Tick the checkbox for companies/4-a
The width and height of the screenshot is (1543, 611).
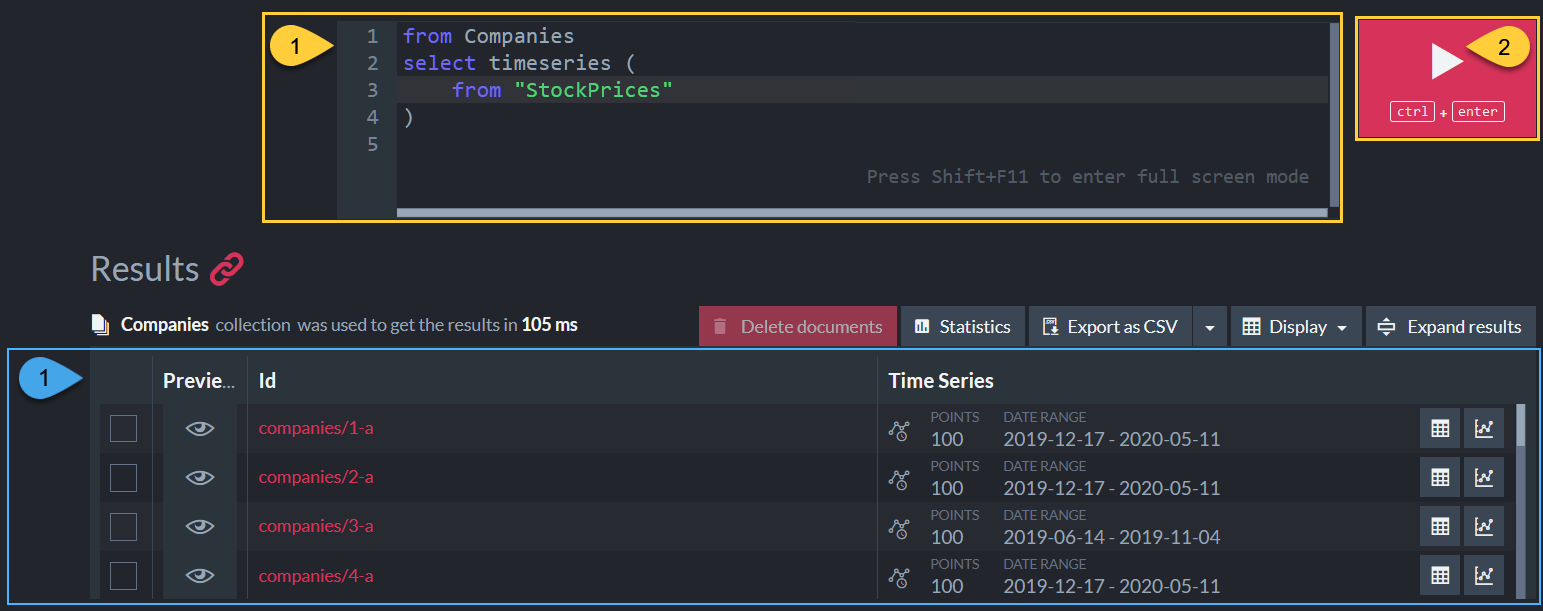point(123,576)
